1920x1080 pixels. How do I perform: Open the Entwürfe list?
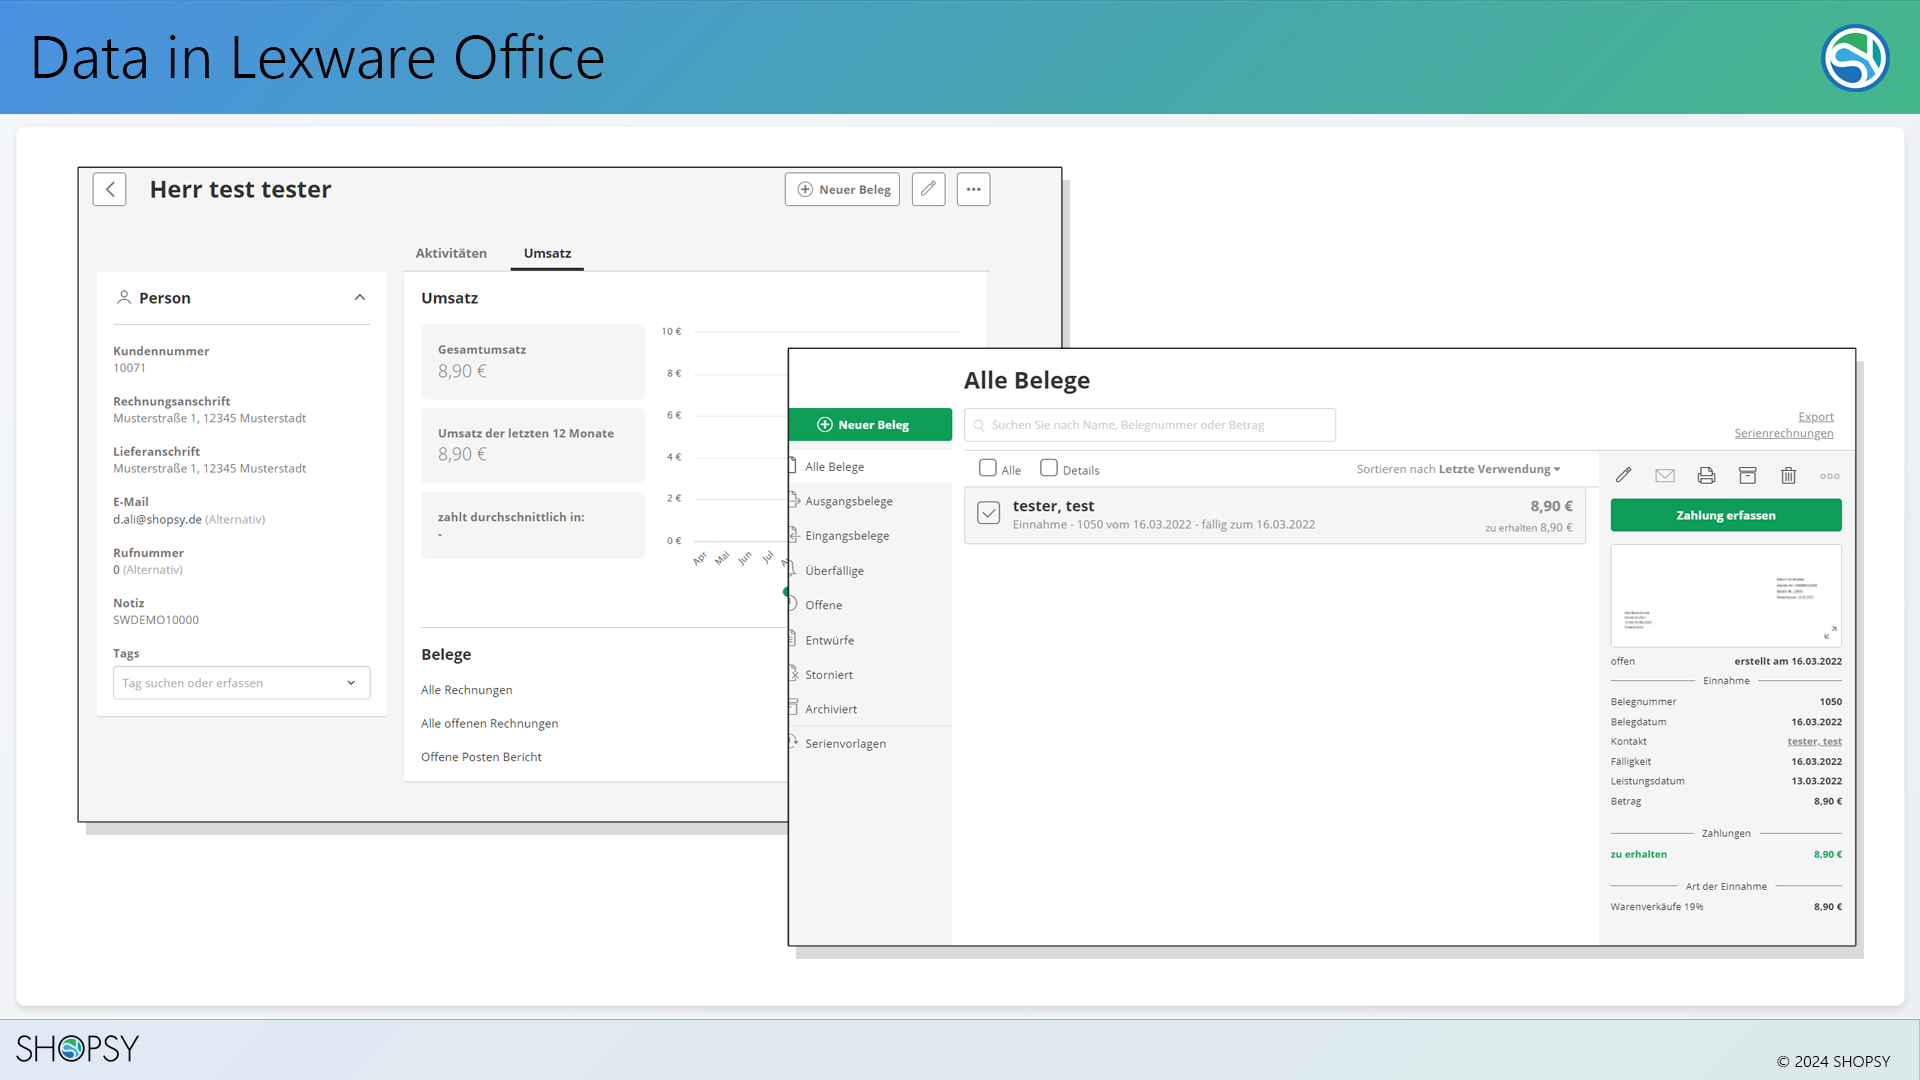click(829, 640)
